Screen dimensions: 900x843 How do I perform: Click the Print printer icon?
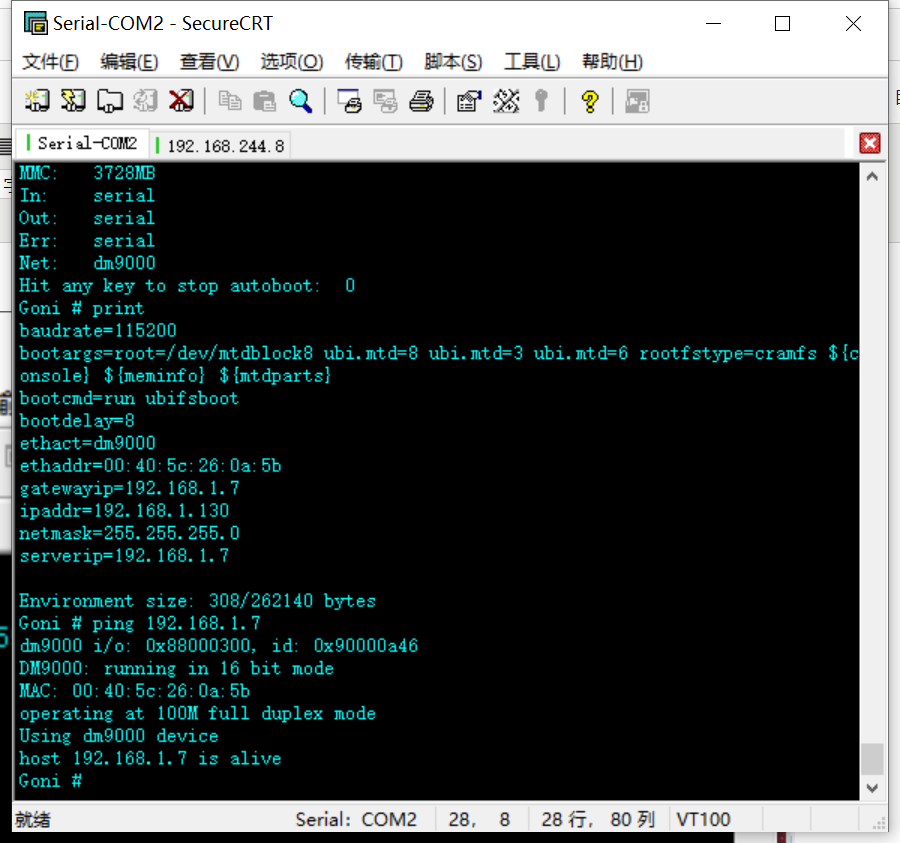[x=421, y=101]
